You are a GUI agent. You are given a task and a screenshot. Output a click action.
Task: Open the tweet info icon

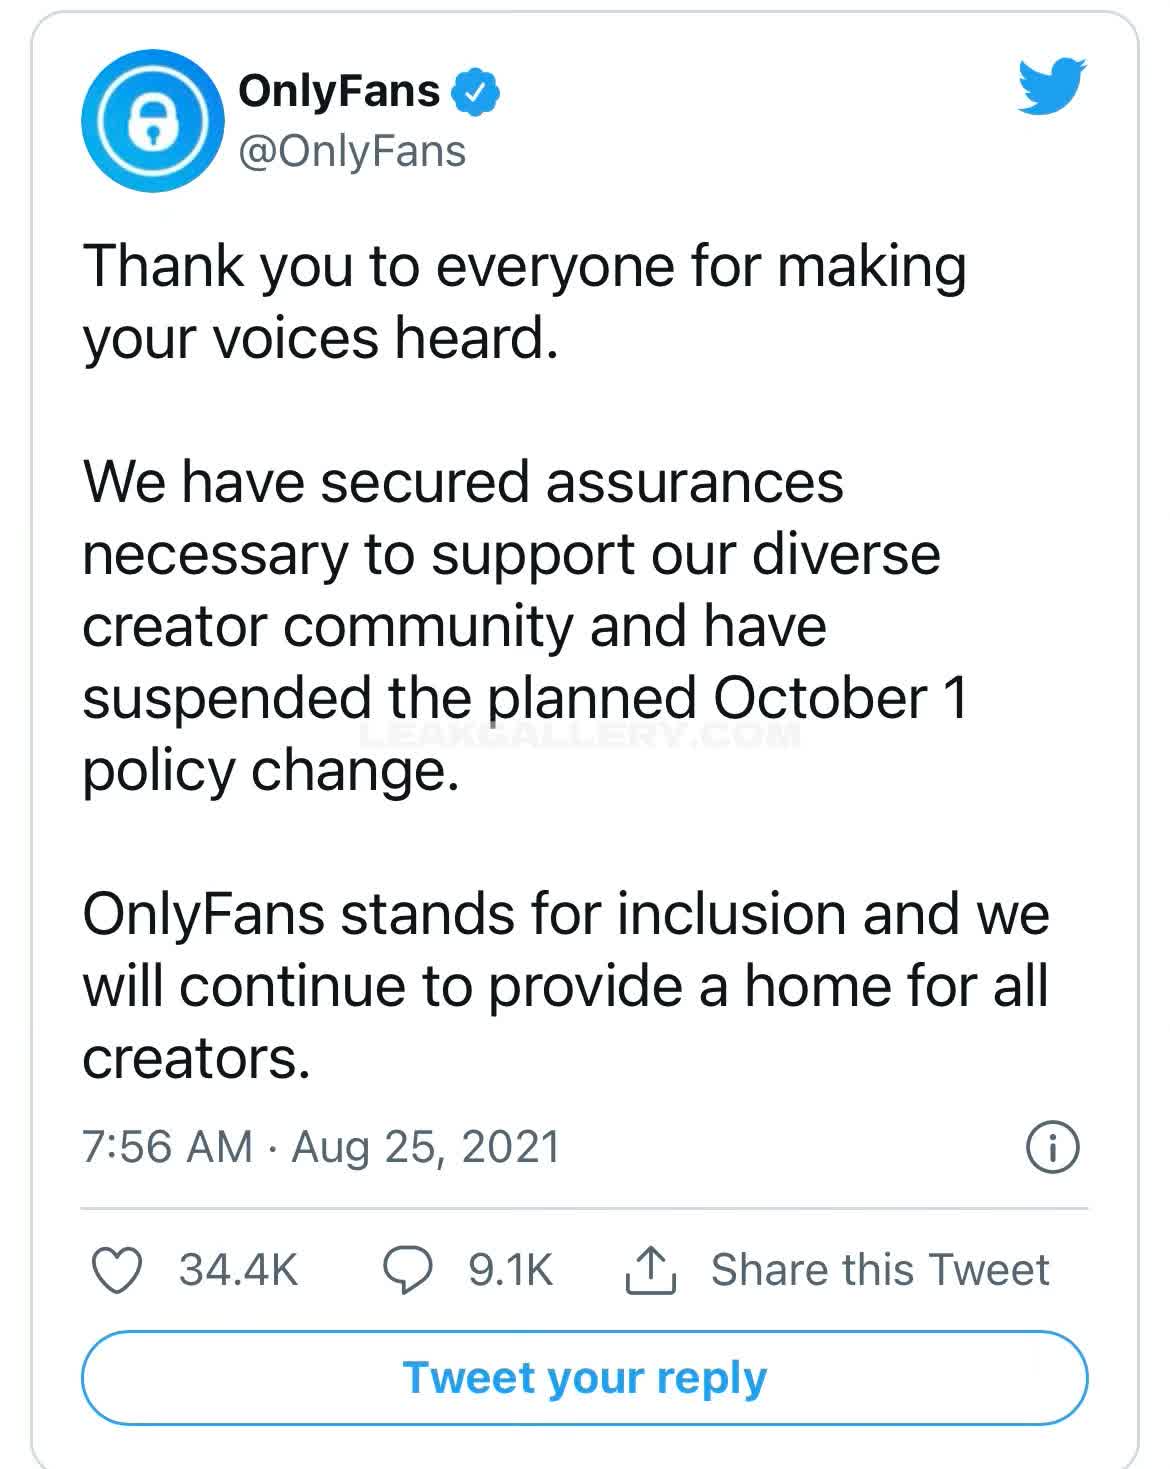(1053, 1147)
